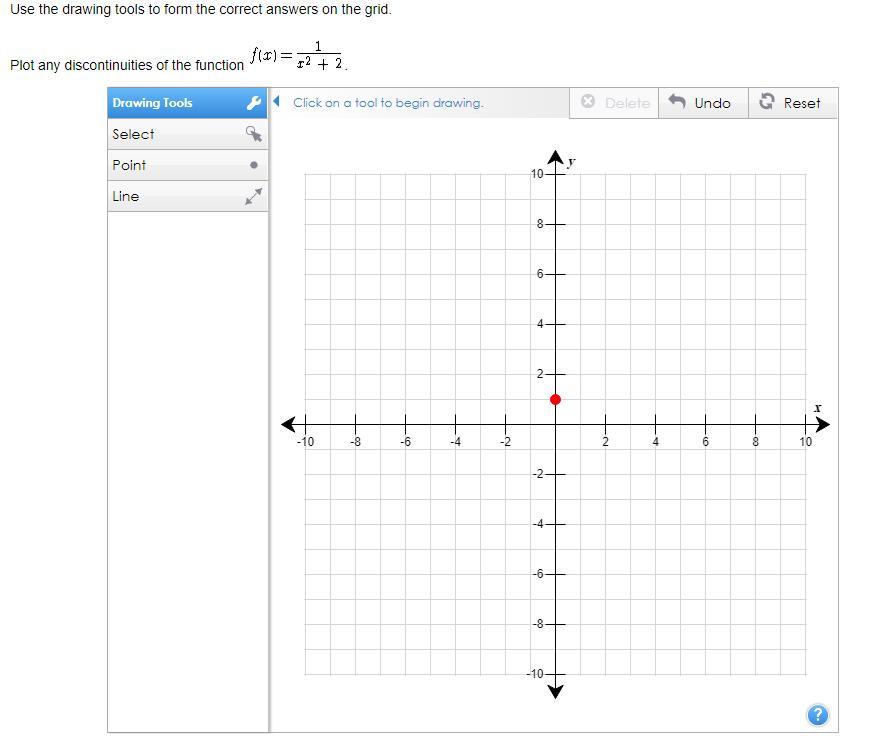Click the x-axis tick labeled 4
The image size is (892, 748).
coord(655,441)
